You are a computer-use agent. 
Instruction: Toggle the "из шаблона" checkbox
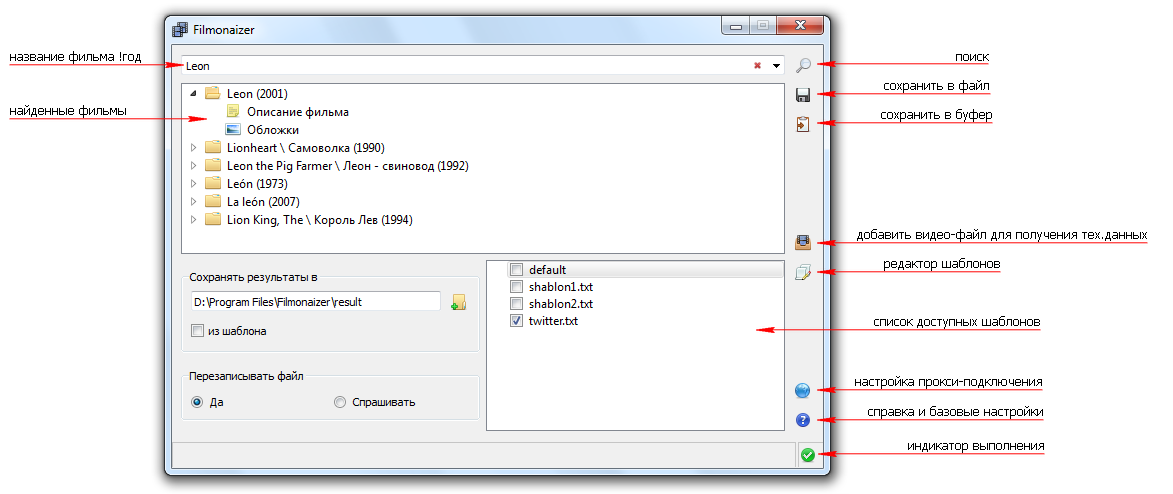(x=197, y=331)
